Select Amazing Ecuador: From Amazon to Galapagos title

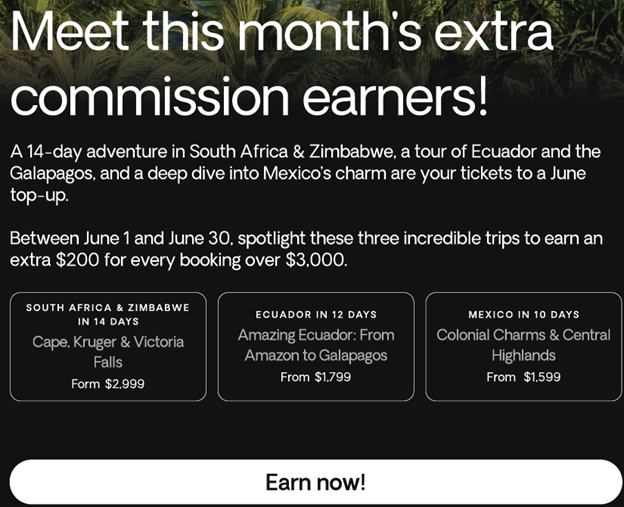(315, 345)
